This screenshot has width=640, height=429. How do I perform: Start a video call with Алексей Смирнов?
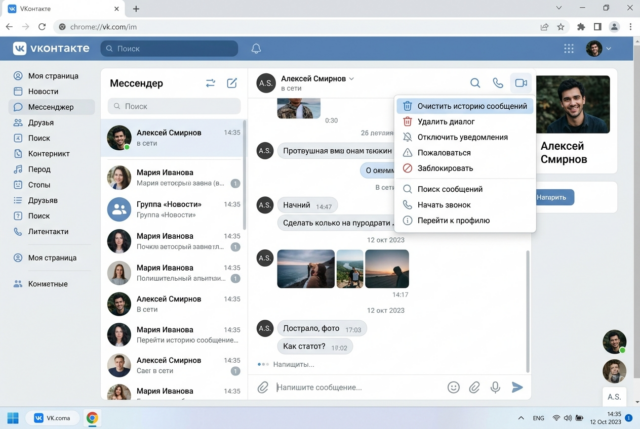click(521, 83)
